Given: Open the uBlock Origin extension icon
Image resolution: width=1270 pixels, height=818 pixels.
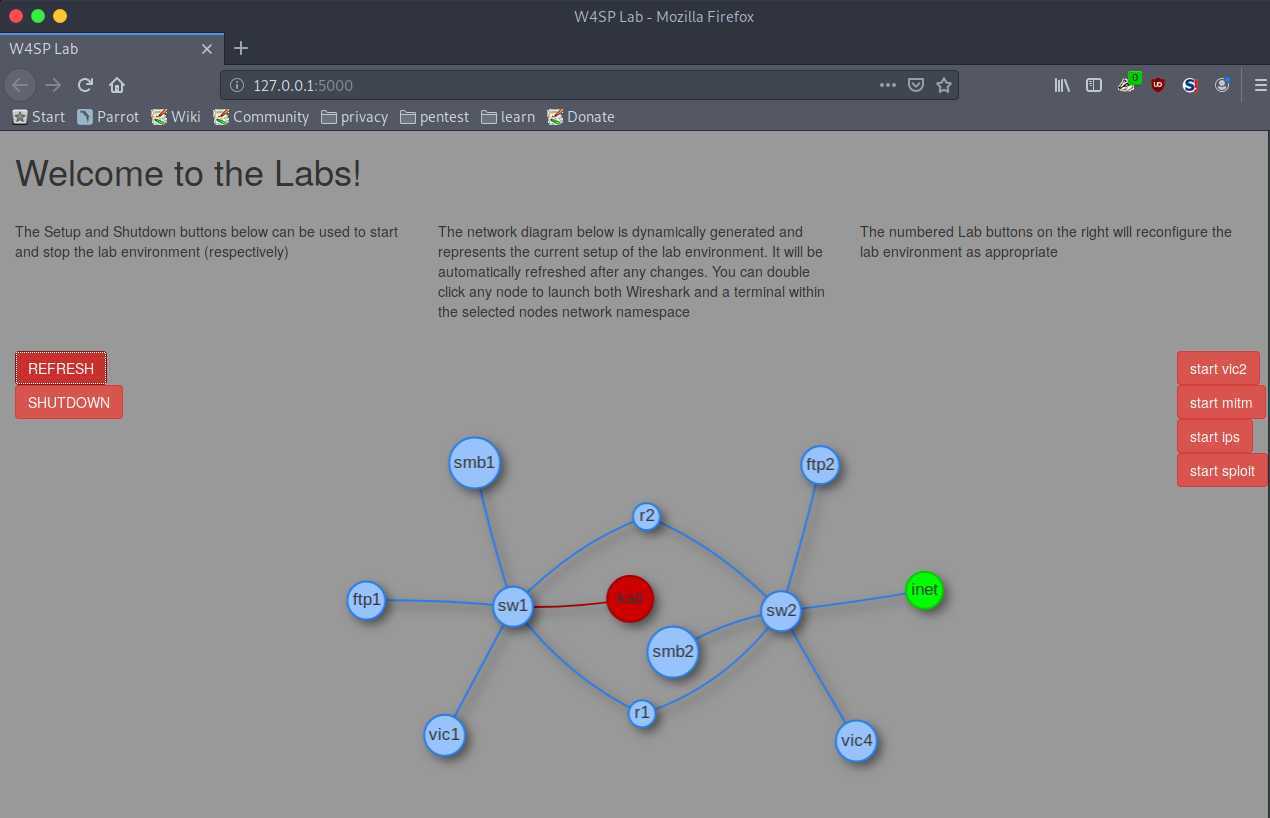Looking at the screenshot, I should (x=1158, y=85).
